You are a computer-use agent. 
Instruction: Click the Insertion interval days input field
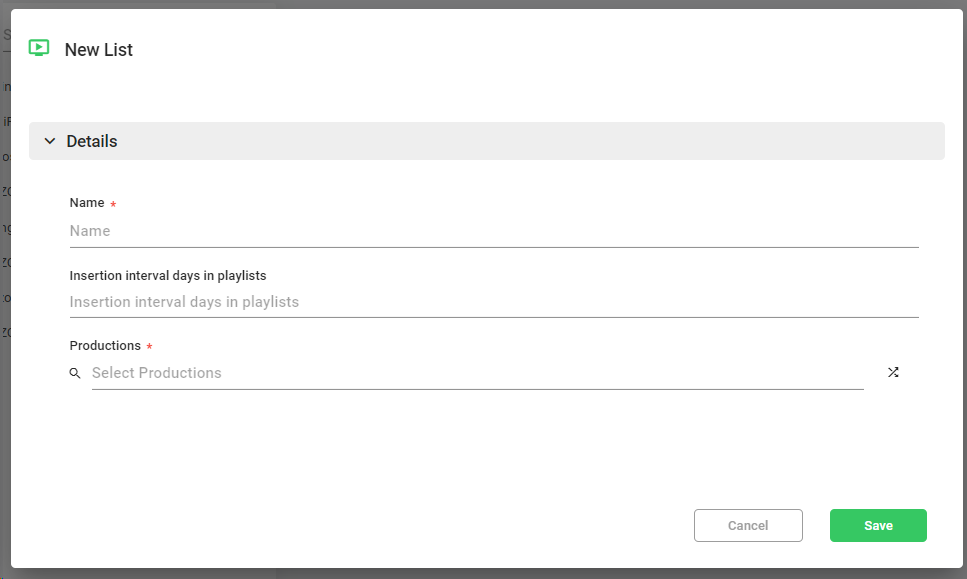point(493,302)
